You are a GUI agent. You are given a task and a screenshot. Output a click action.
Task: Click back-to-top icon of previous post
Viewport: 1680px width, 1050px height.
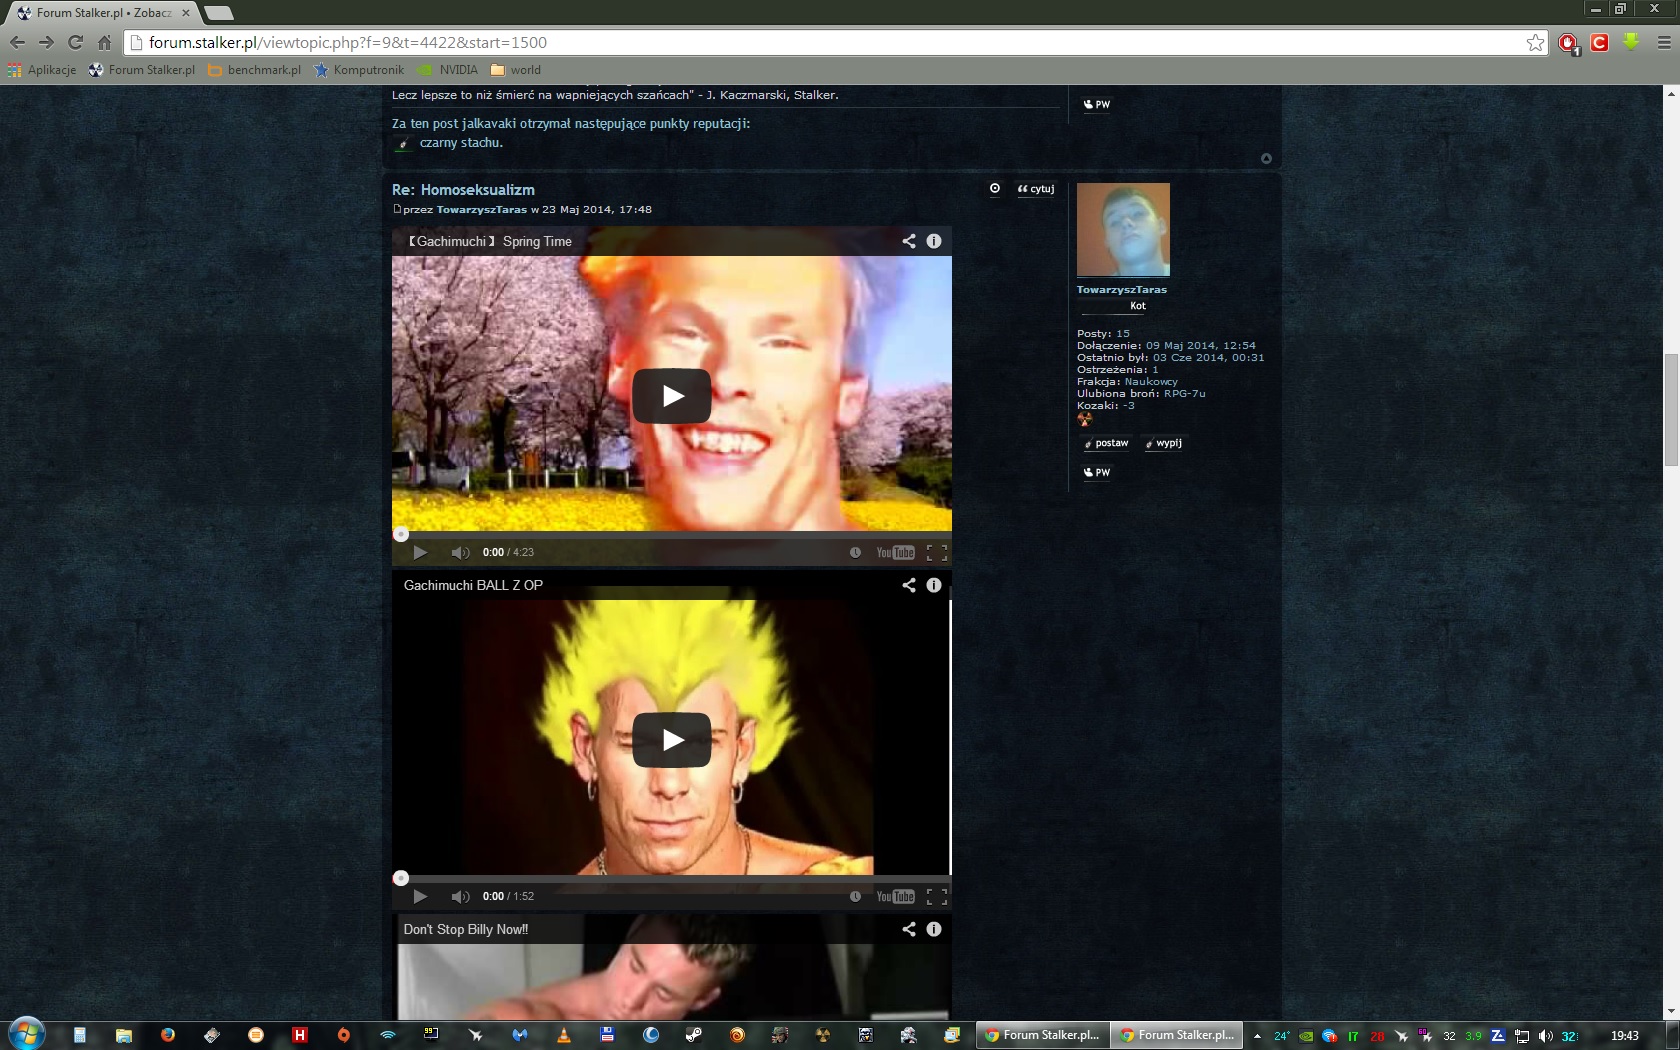1266,158
